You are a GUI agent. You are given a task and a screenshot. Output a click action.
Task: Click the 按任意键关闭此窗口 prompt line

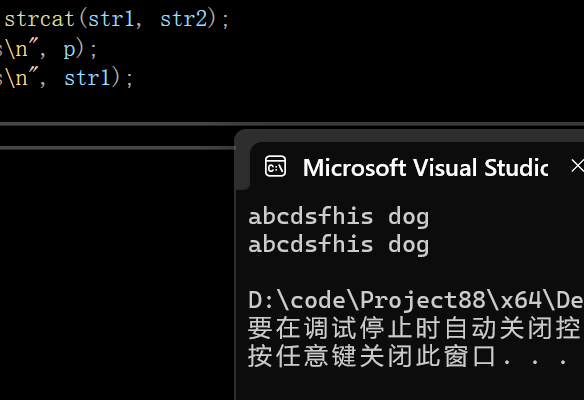coord(408,356)
